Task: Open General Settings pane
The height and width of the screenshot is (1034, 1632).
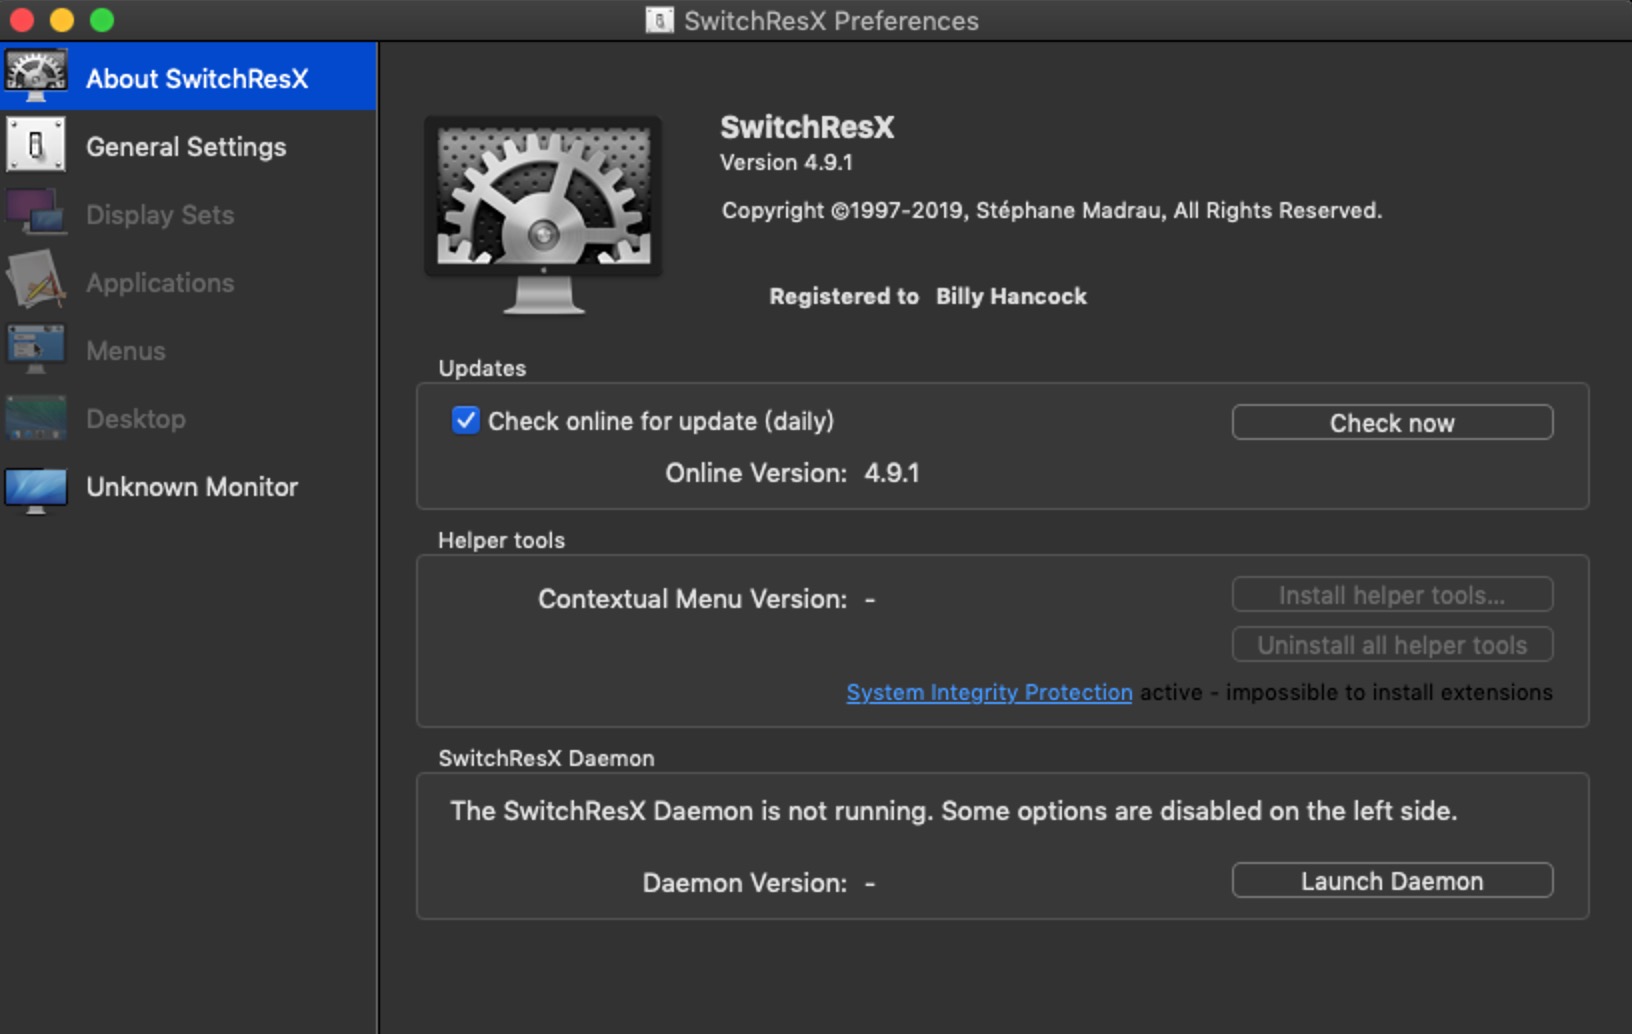Action: tap(189, 146)
